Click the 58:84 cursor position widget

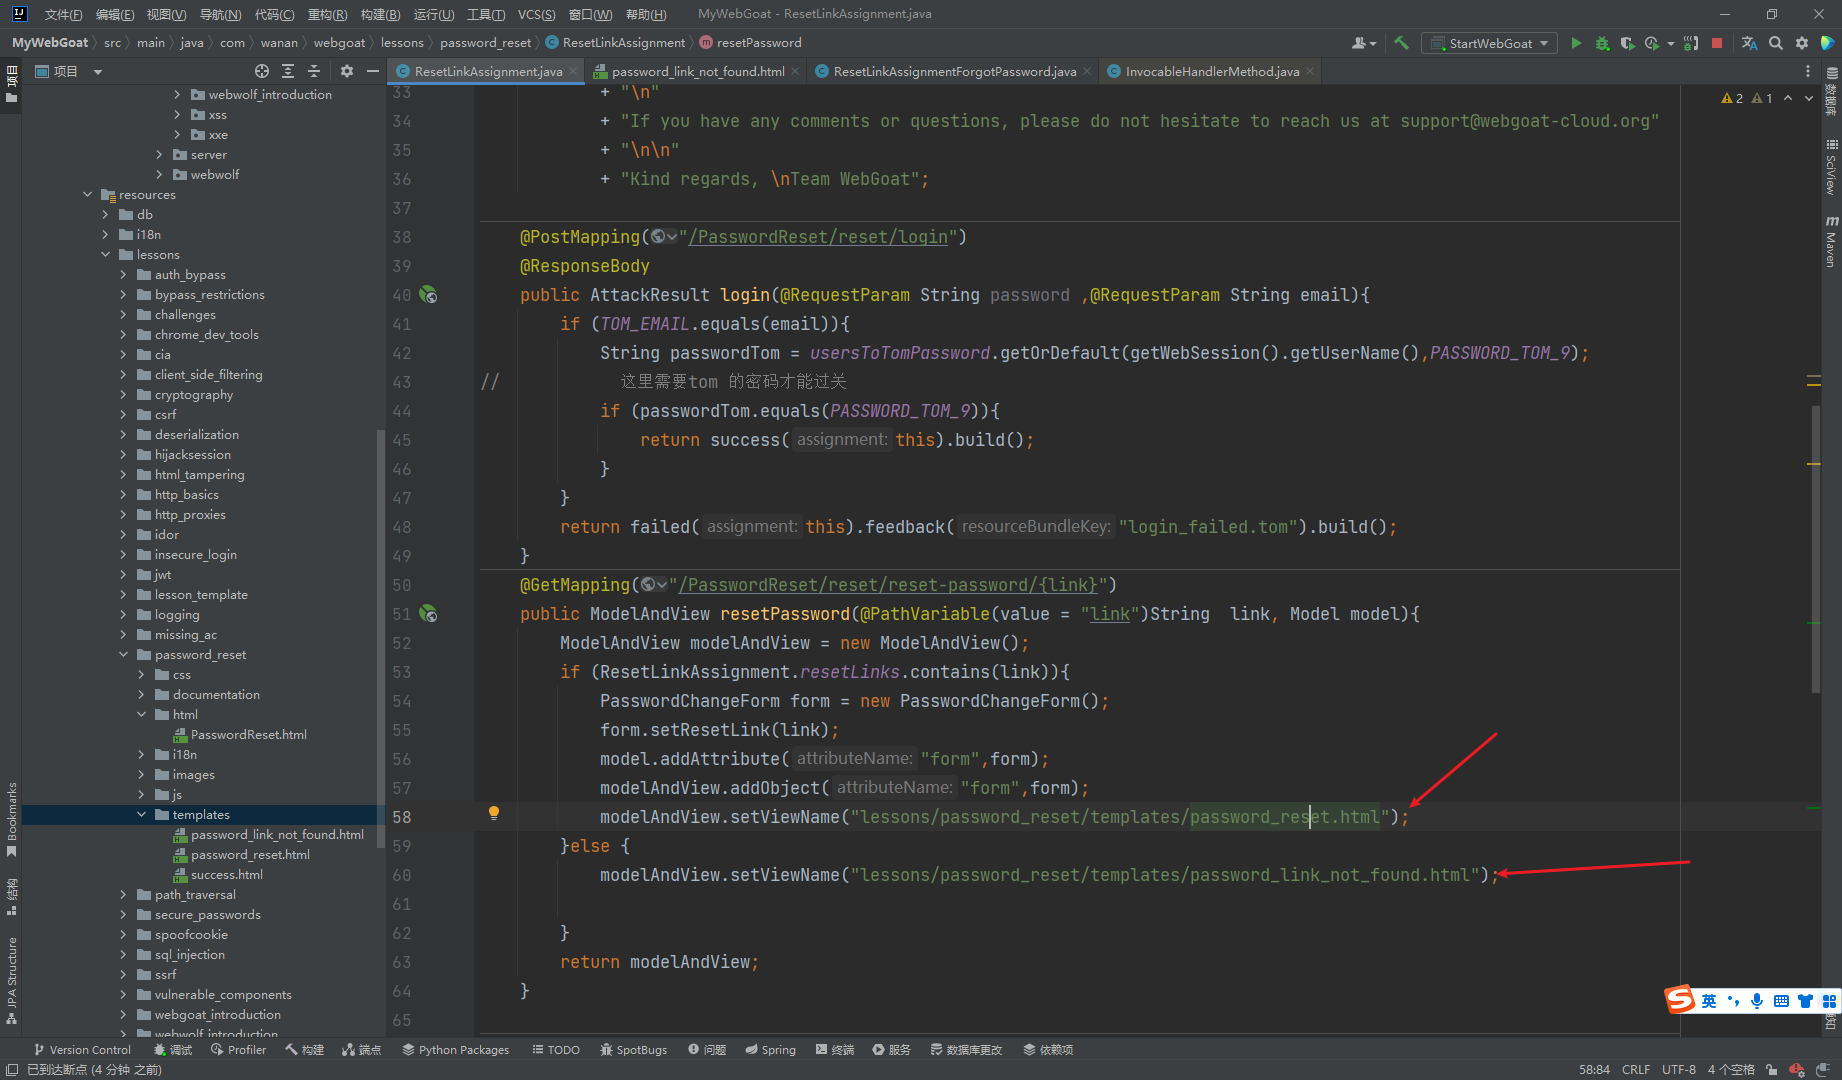point(1594,1070)
